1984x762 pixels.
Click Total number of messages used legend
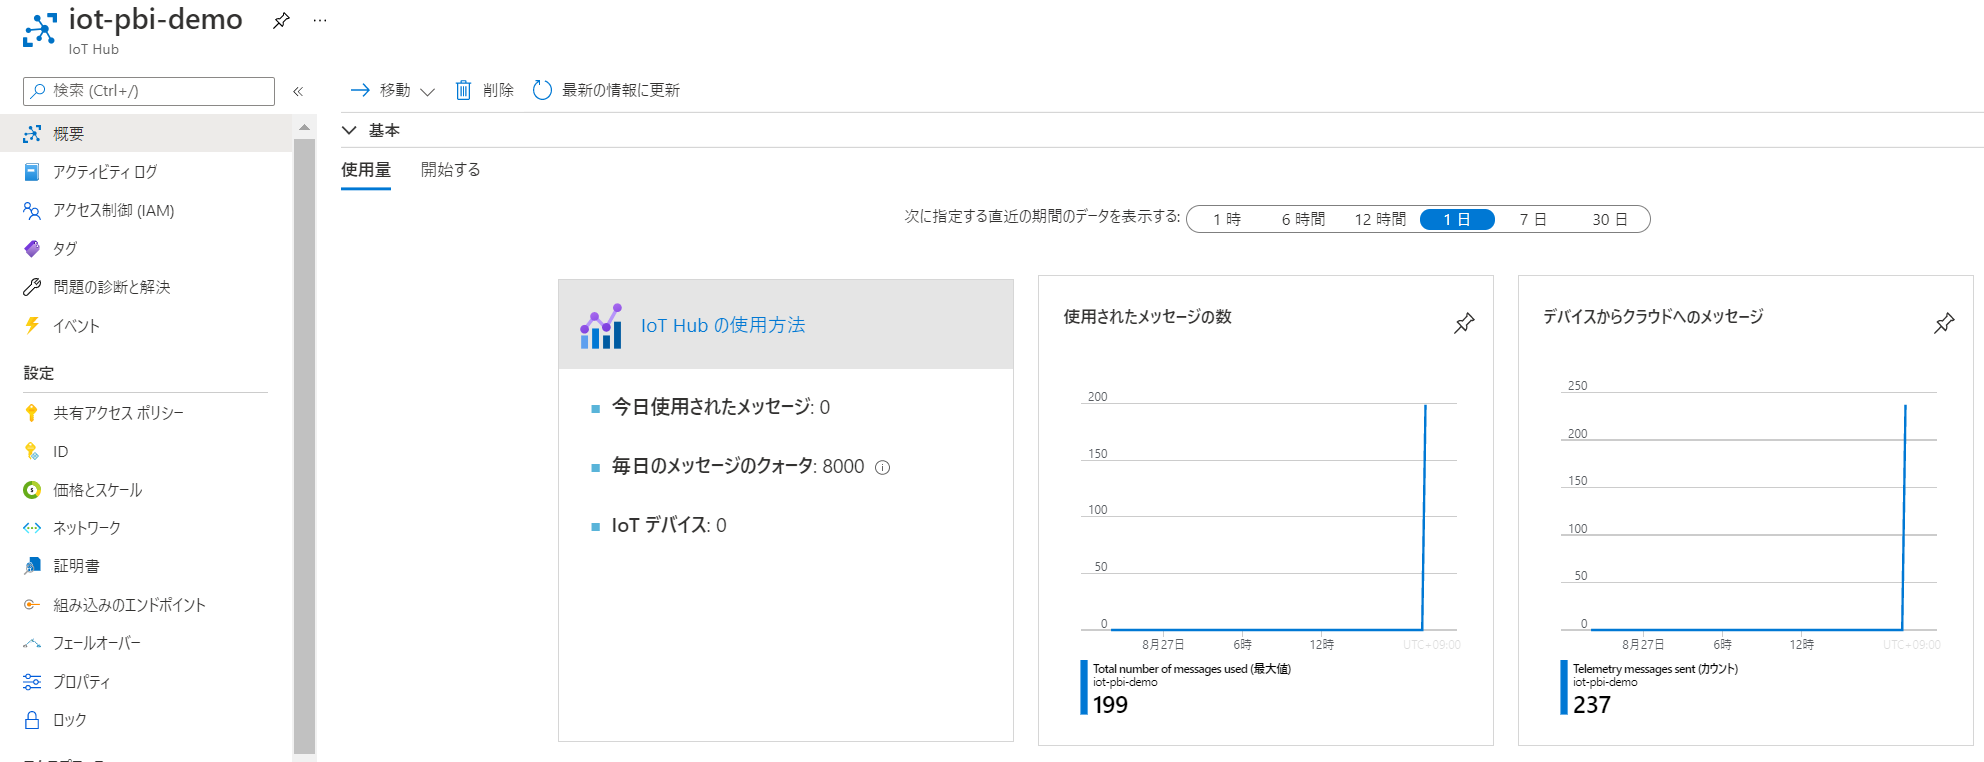point(1192,669)
